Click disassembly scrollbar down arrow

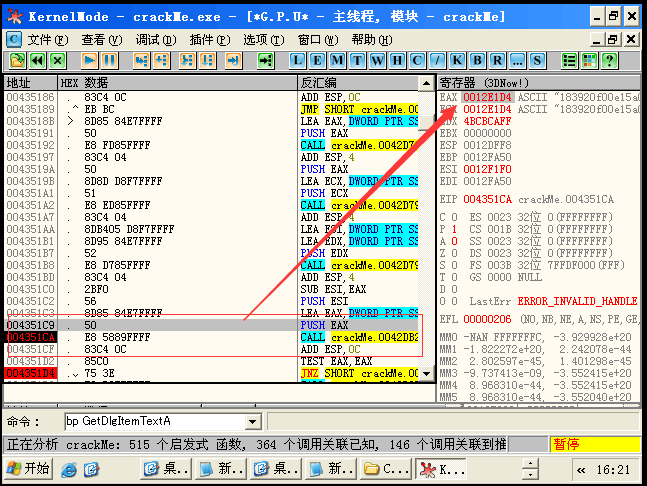(x=426, y=373)
